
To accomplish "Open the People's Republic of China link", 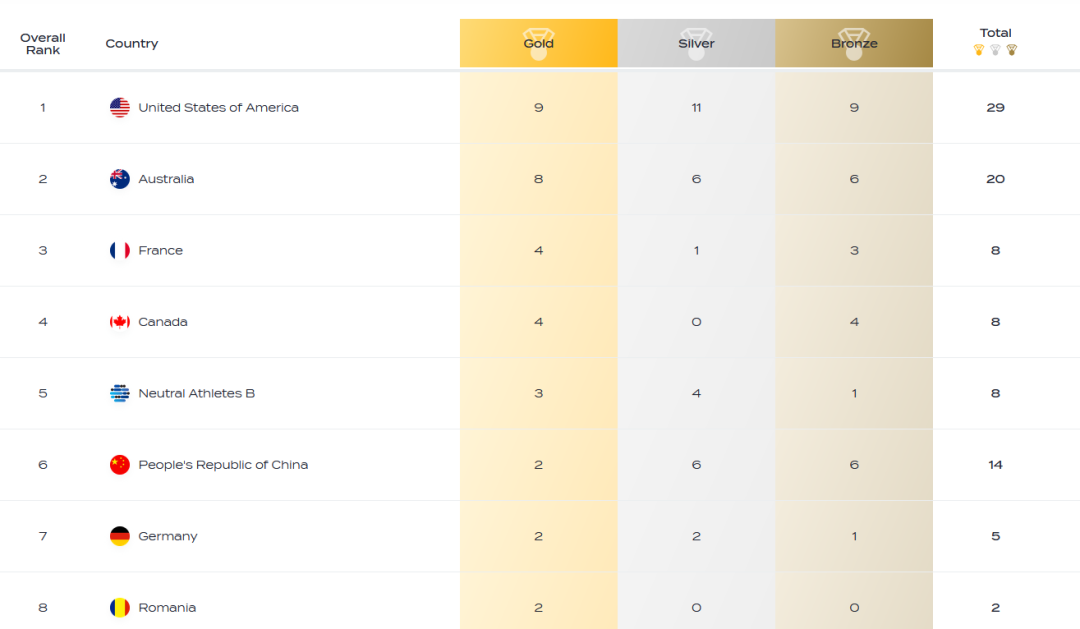I will 223,465.
